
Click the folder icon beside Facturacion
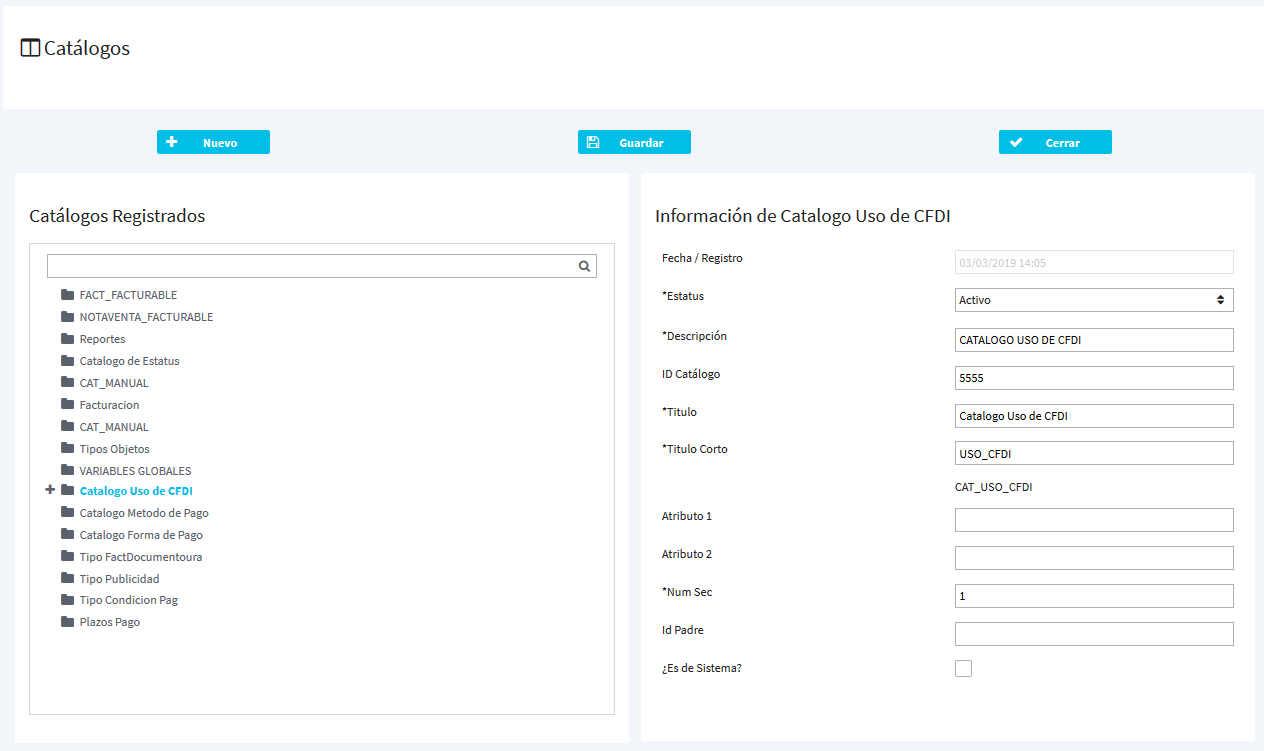[67, 405]
